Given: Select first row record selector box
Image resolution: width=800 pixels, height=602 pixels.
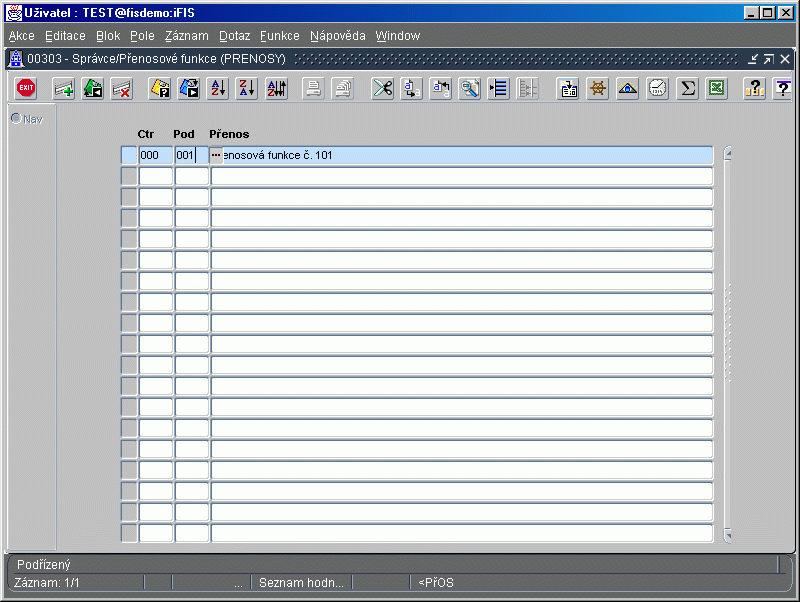Looking at the screenshot, I should (129, 155).
